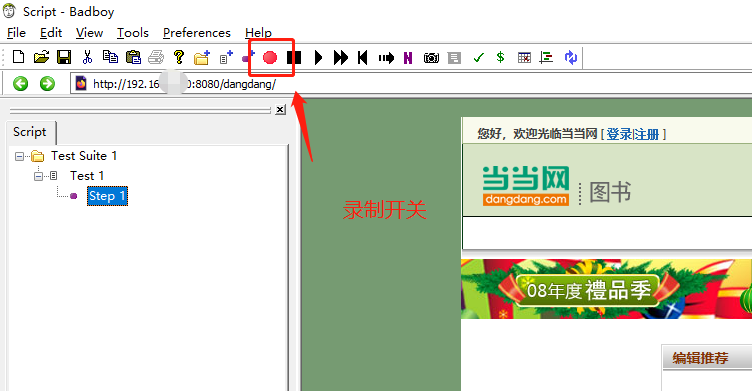Close the script panel with the X button

click(x=281, y=110)
